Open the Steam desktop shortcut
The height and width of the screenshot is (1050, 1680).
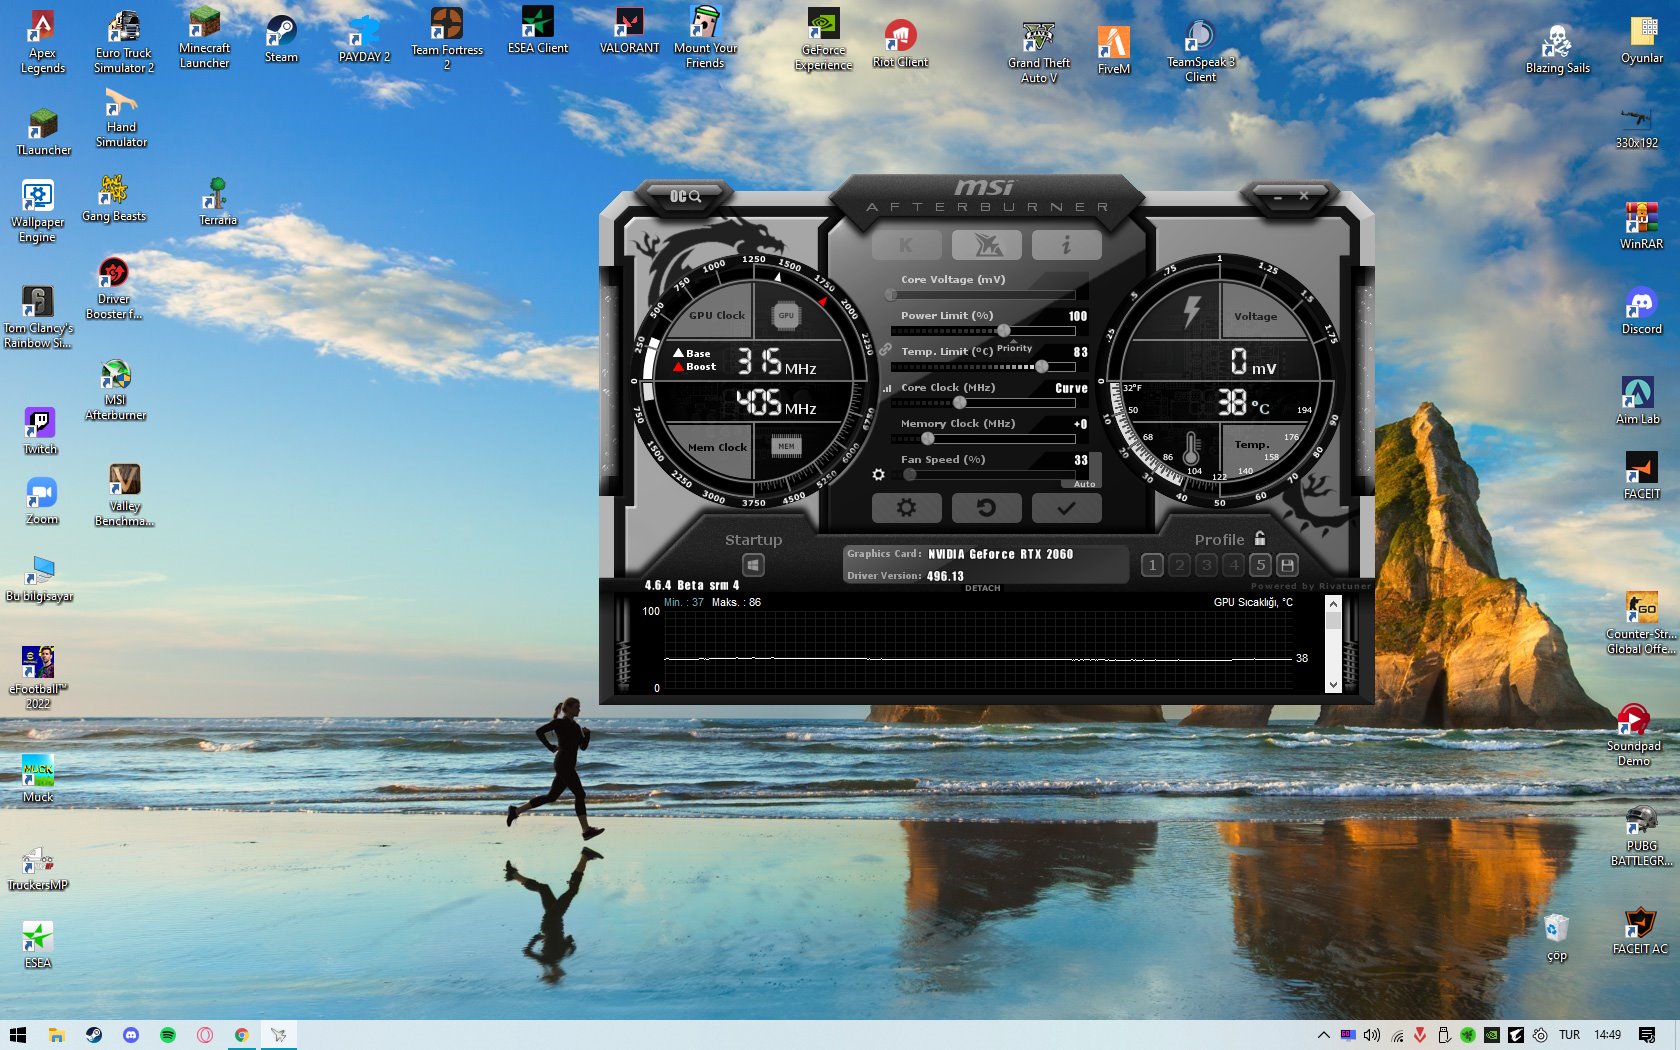click(281, 38)
